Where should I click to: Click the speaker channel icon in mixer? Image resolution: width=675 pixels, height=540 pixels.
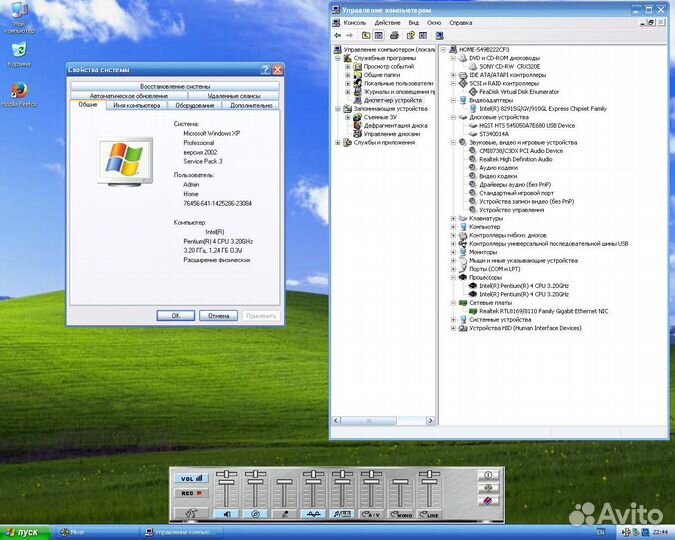(227, 514)
